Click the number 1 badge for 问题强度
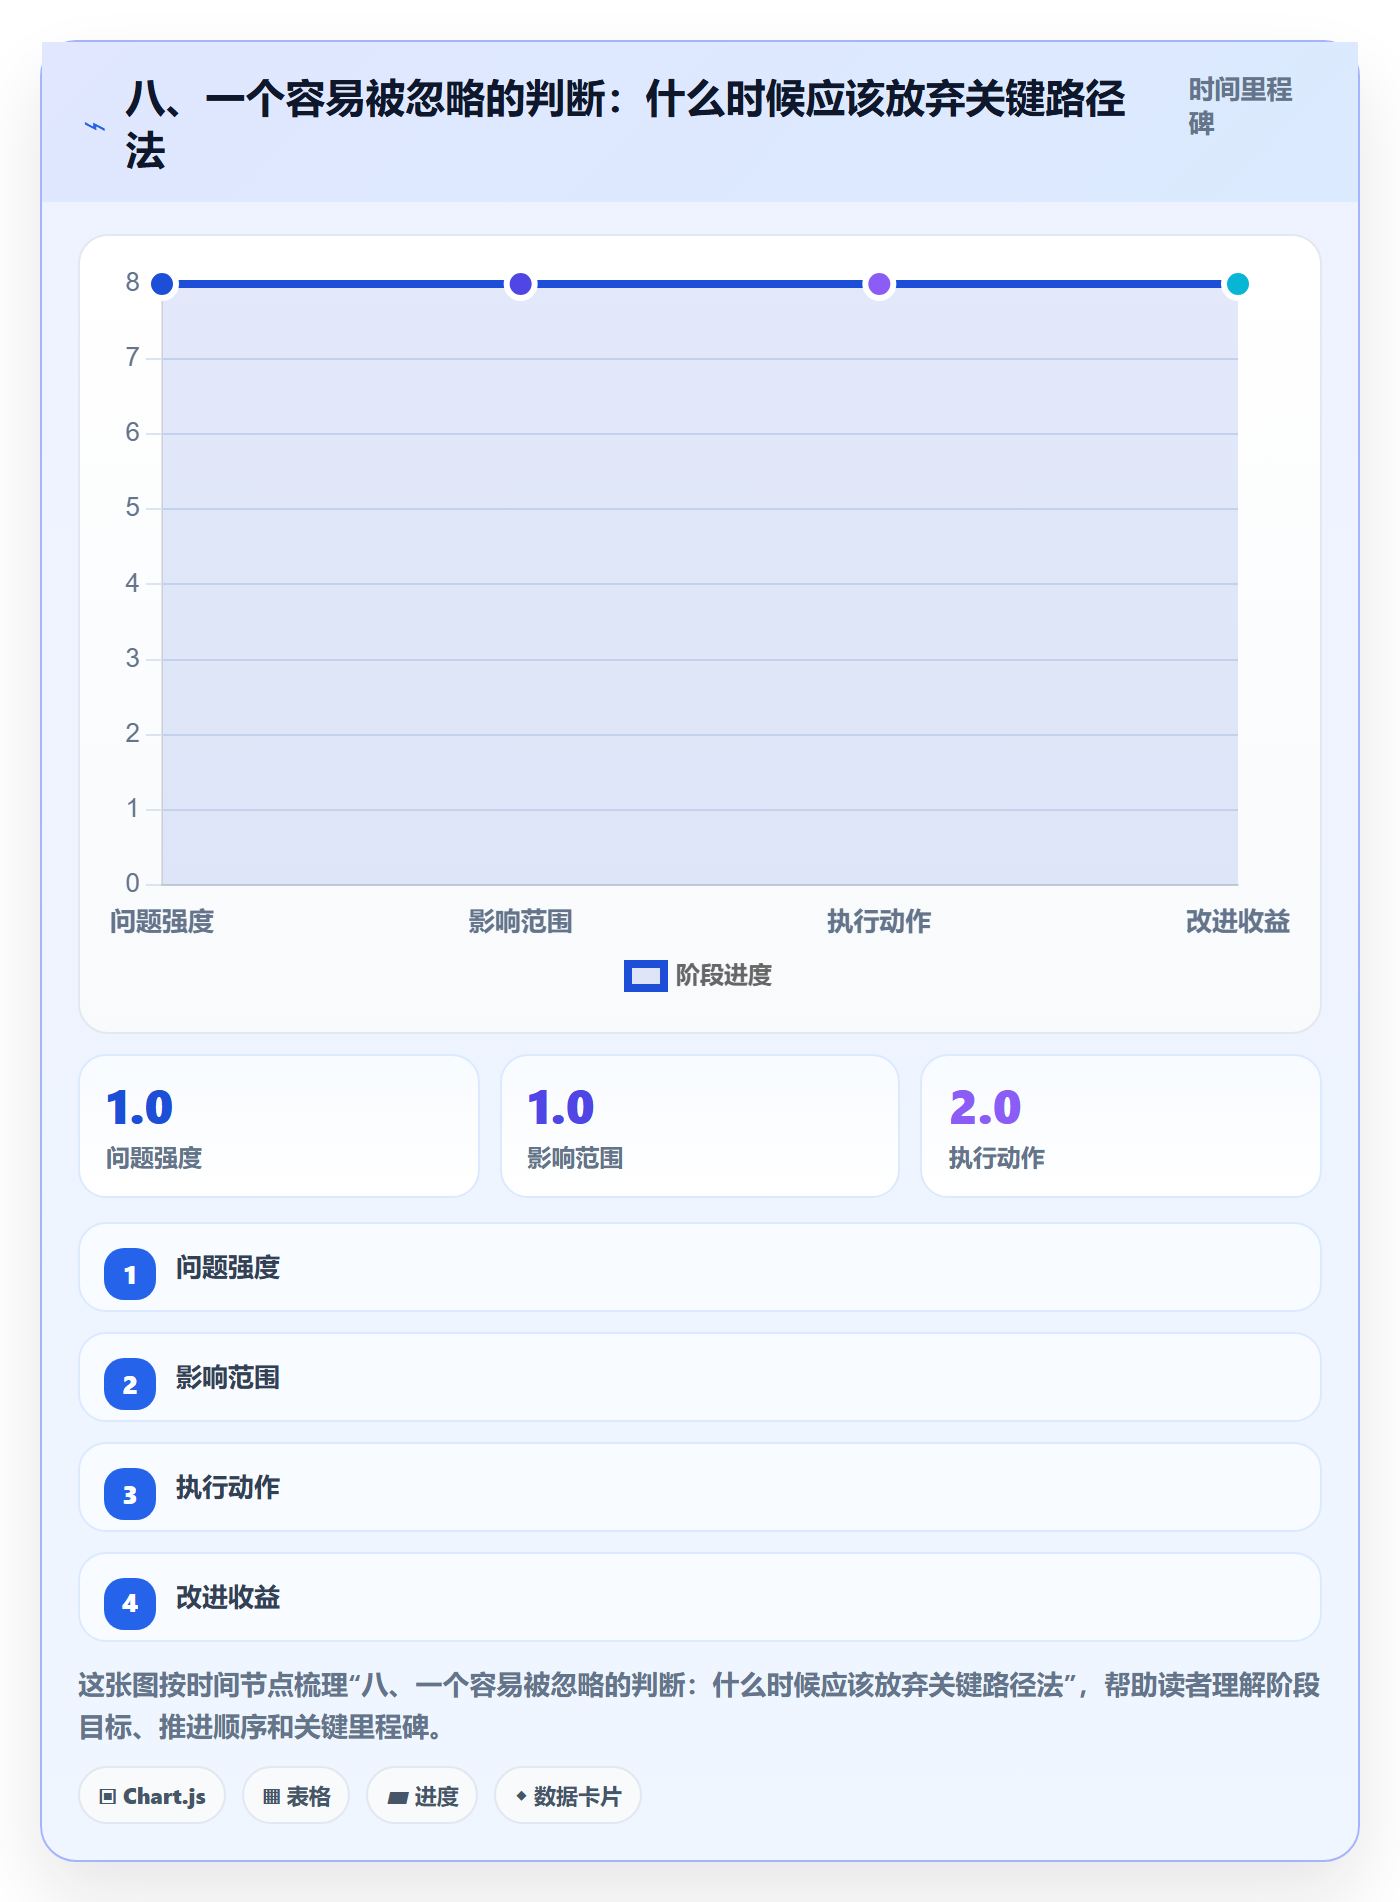Image resolution: width=1400 pixels, height=1902 pixels. (130, 1274)
